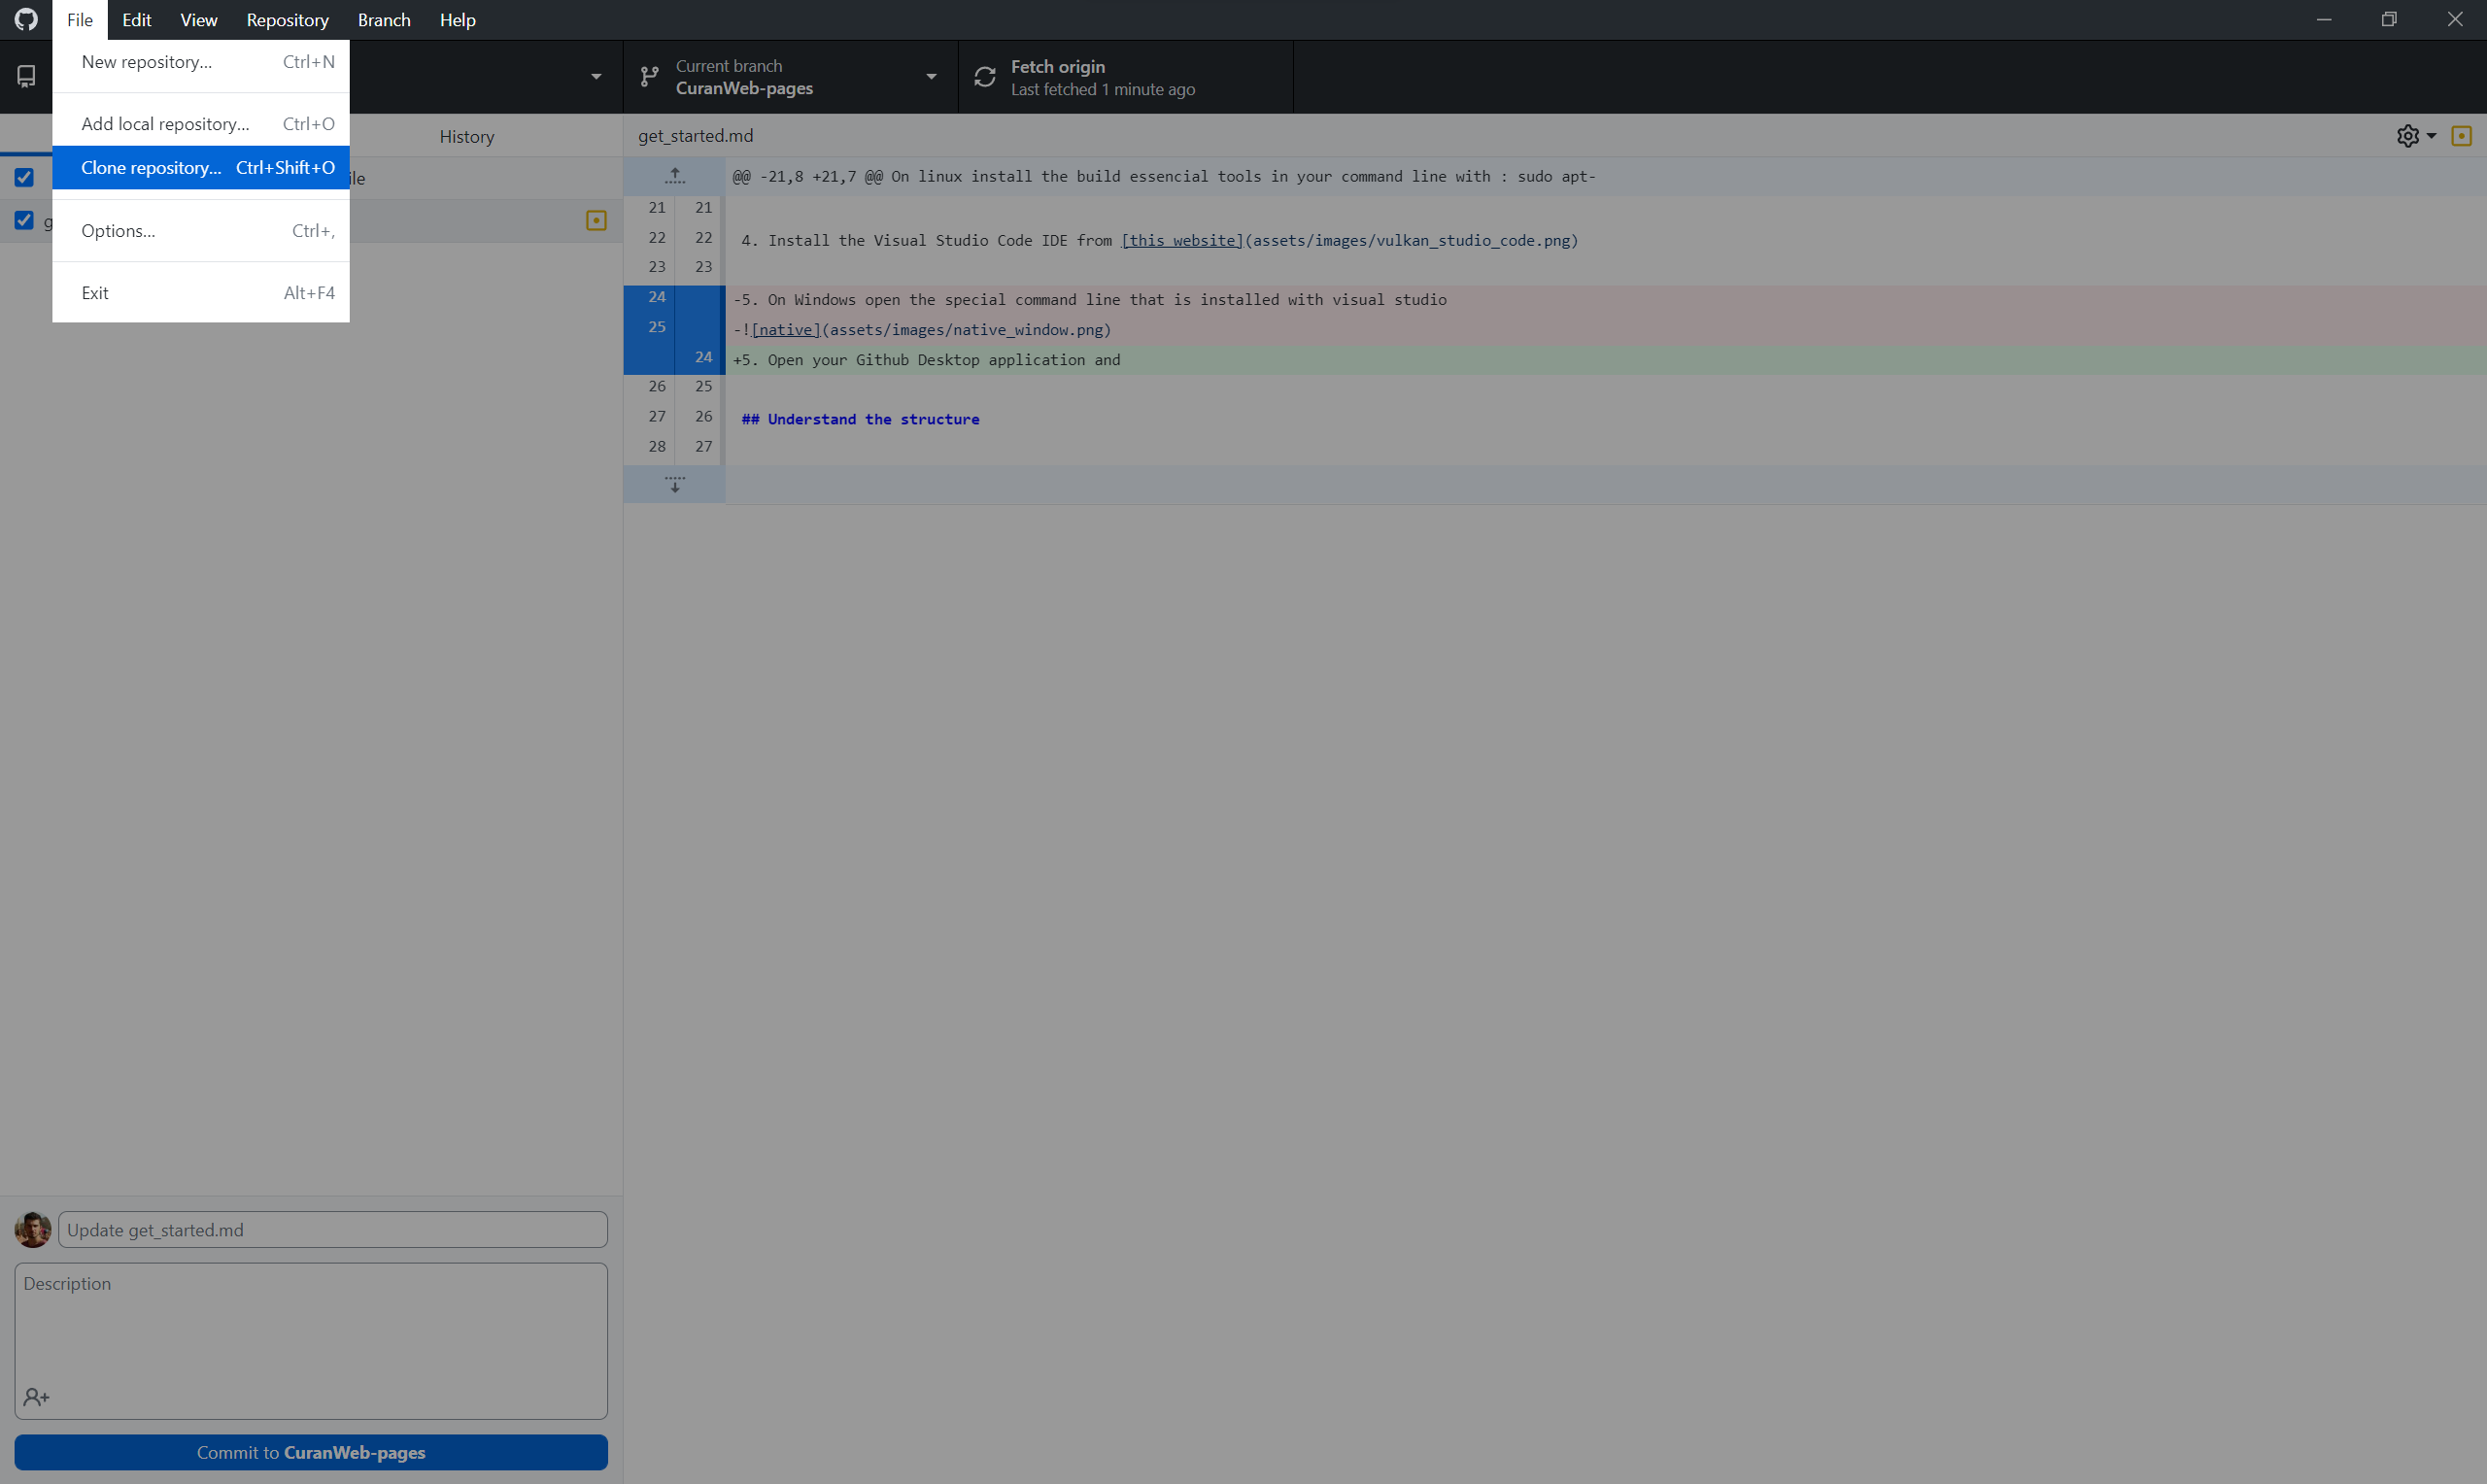Expand the Current branch dropdown
The height and width of the screenshot is (1484, 2487).
930,76
